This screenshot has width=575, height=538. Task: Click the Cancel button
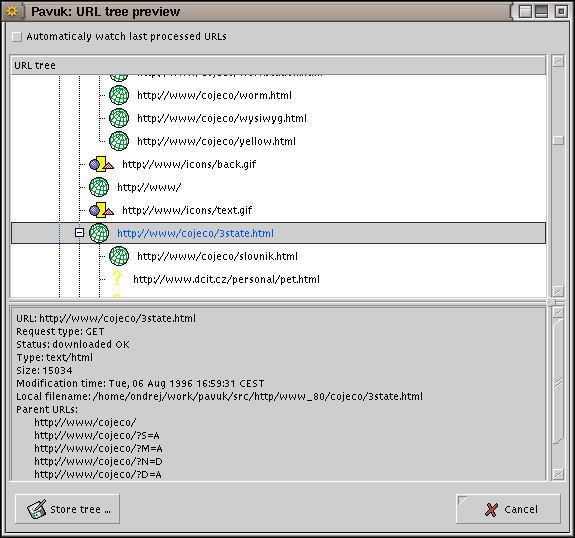(508, 509)
